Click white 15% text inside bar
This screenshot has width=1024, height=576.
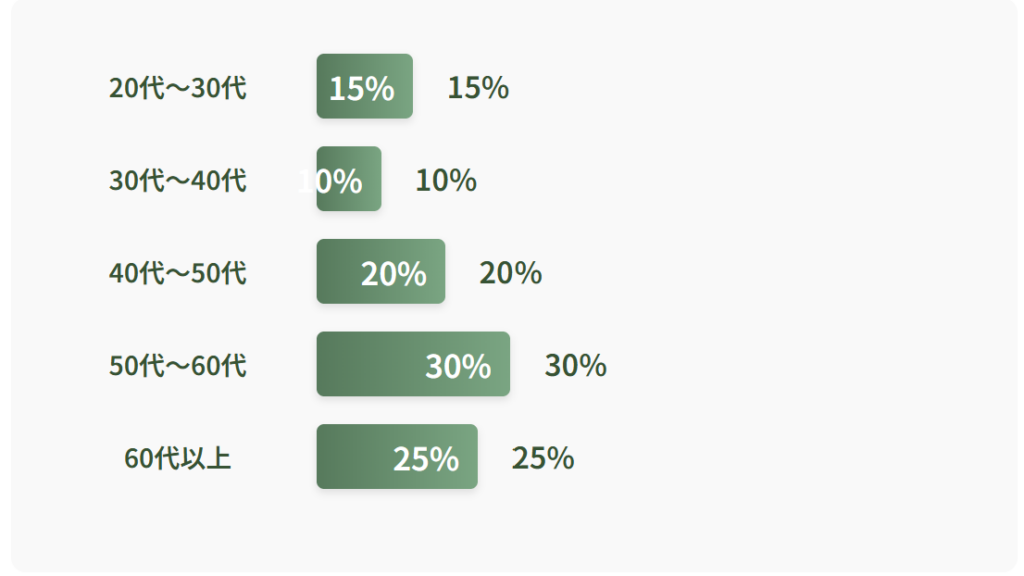[x=362, y=88]
